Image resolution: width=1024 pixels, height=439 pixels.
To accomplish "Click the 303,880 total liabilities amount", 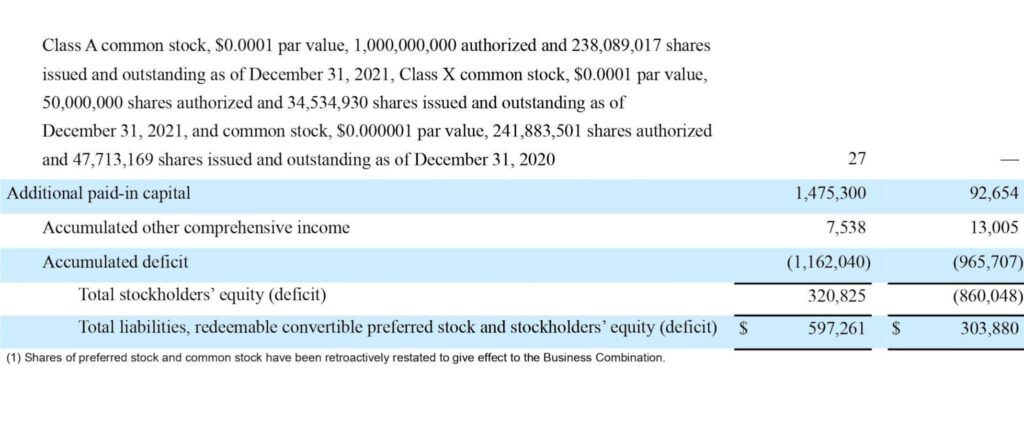I will [988, 329].
